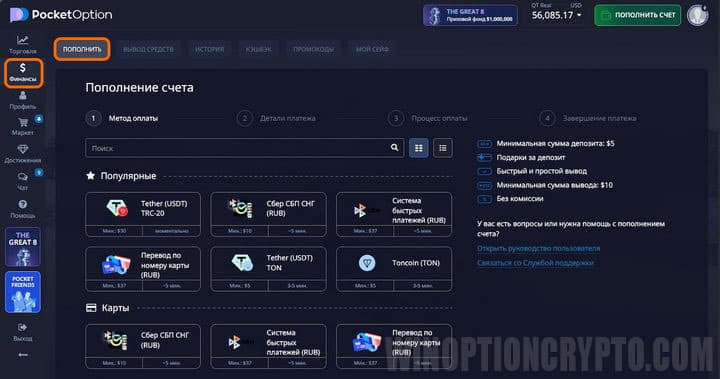Click step 3 Процесс оплаты

[x=428, y=119]
